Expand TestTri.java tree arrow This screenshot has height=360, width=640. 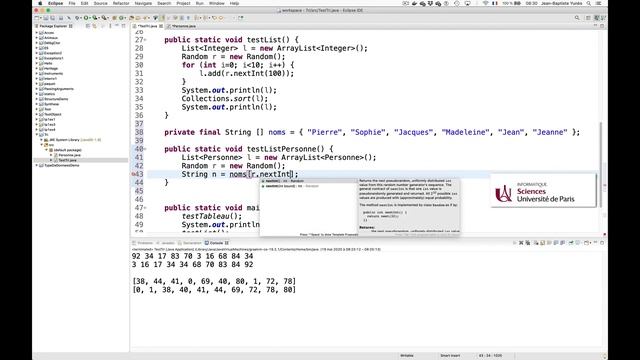pos(51,160)
